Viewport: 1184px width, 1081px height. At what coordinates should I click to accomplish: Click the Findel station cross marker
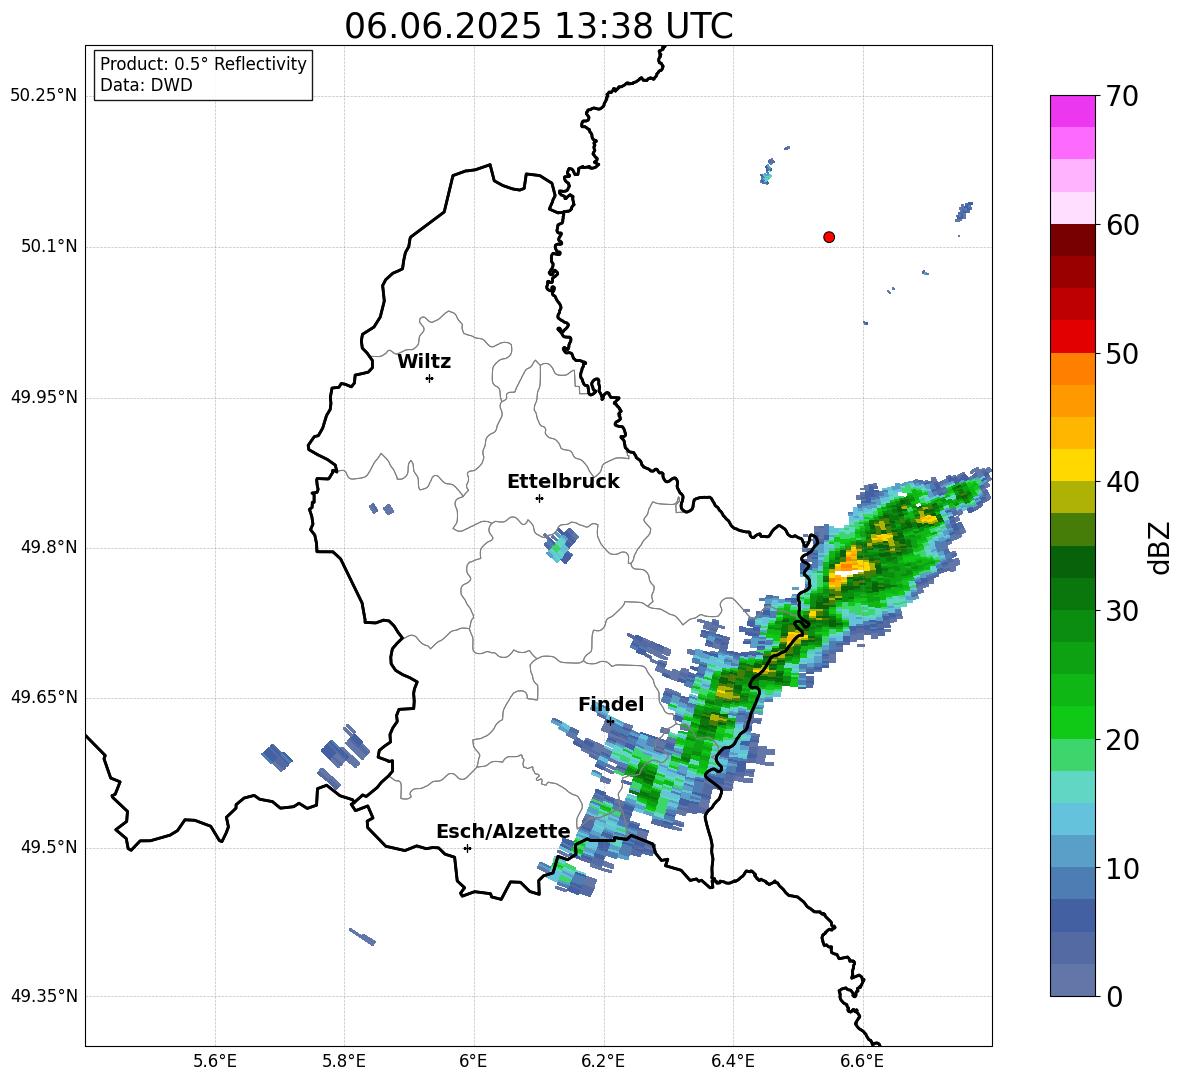pyautogui.click(x=610, y=722)
